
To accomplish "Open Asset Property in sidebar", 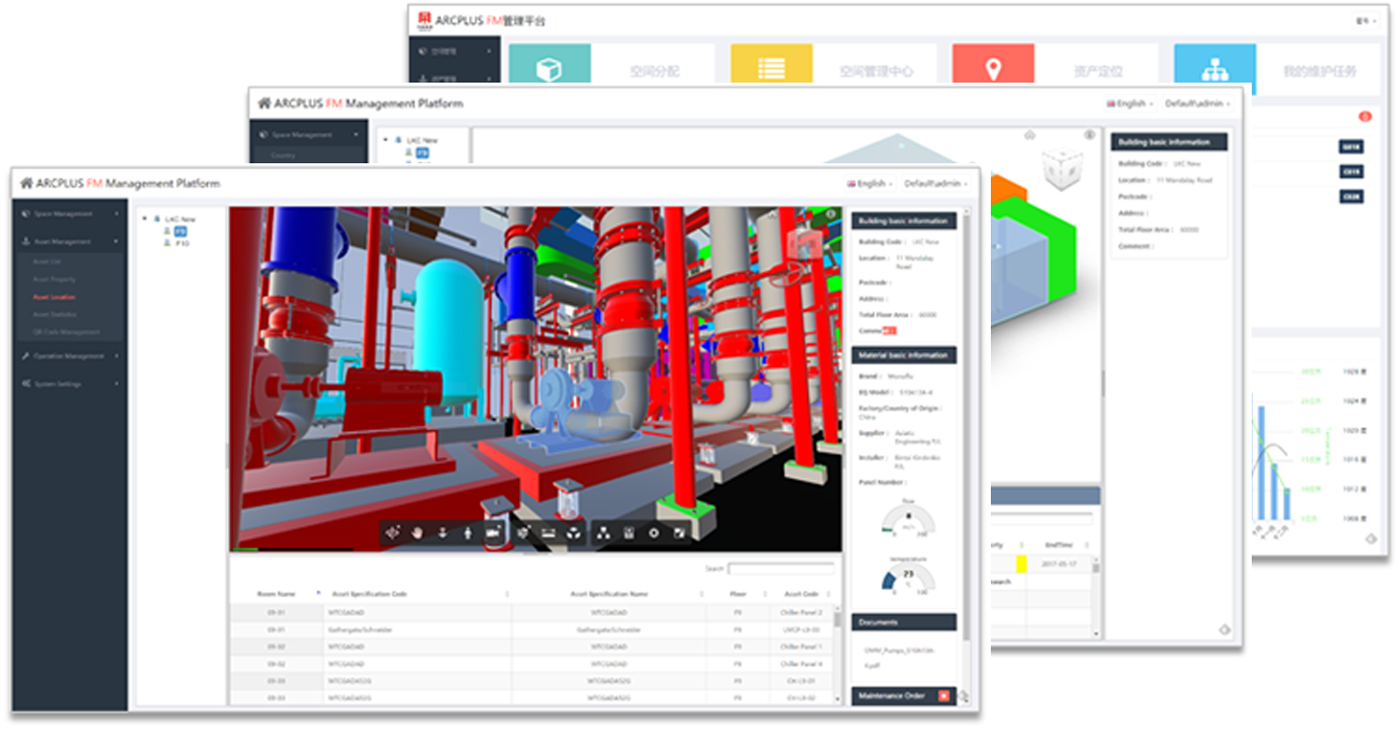I will pos(54,279).
